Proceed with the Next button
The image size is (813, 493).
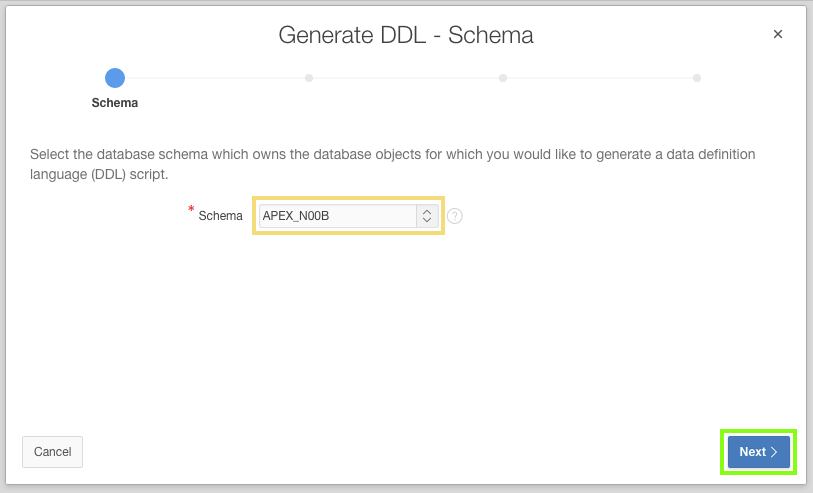coord(758,452)
